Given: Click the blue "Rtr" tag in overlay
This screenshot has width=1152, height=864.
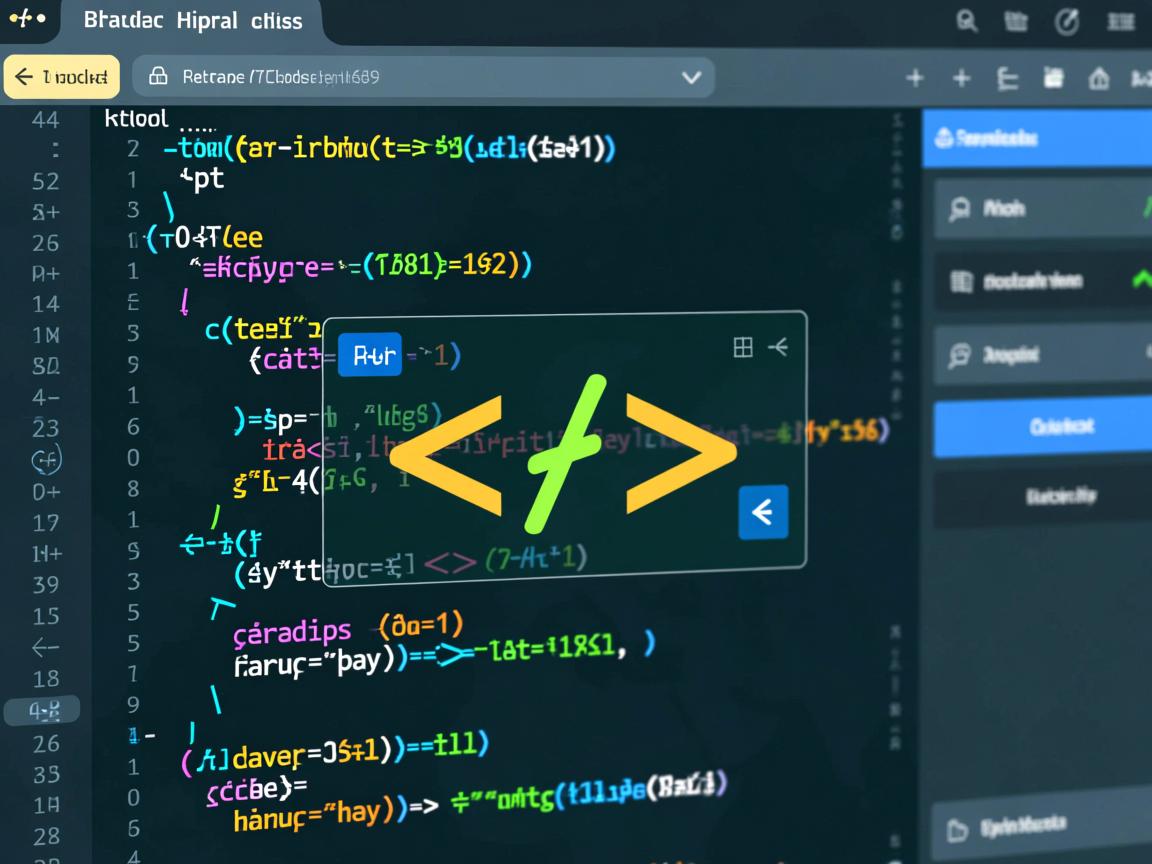Looking at the screenshot, I should coord(369,354).
